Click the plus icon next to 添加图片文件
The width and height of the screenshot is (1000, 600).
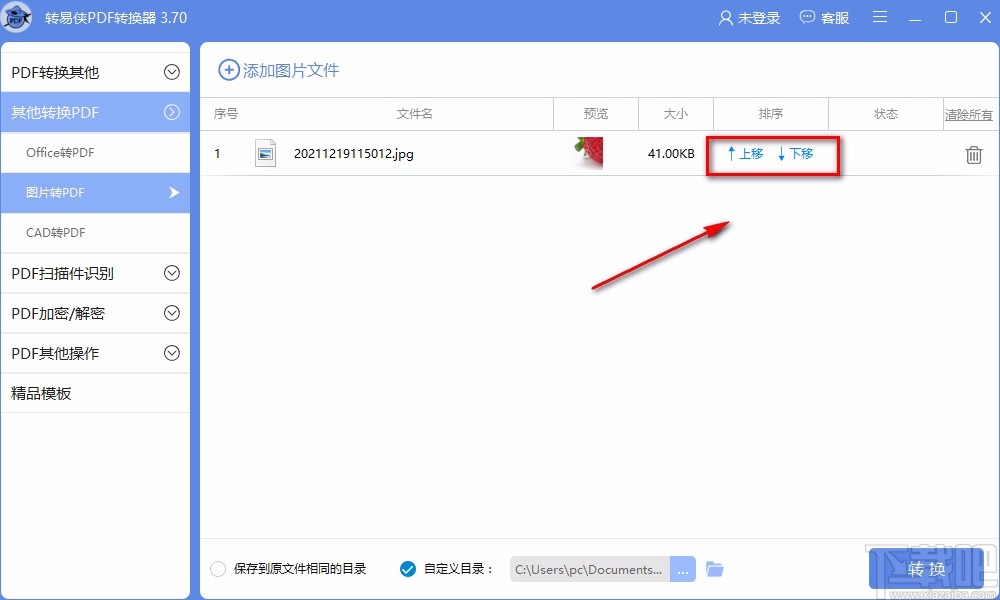[228, 70]
